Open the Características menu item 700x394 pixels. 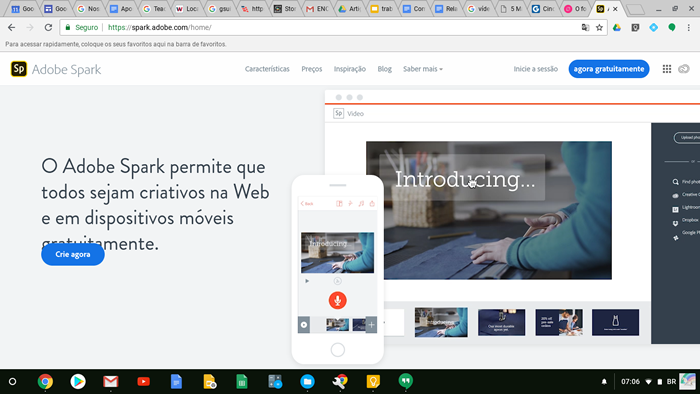click(x=267, y=69)
